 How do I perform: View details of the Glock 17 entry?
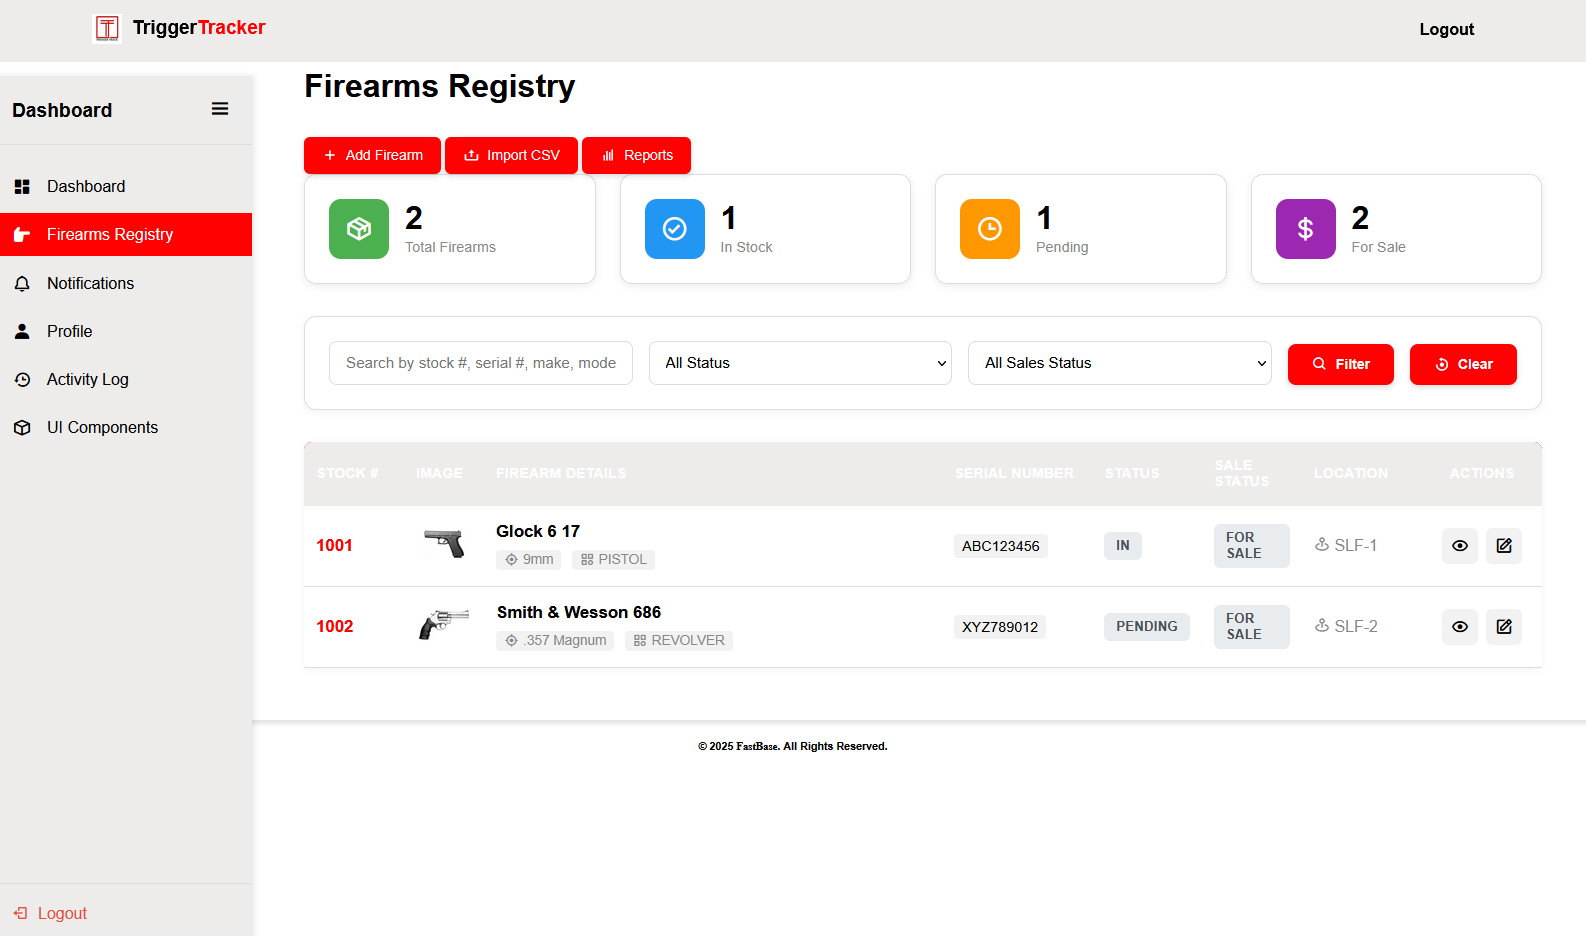click(1459, 546)
